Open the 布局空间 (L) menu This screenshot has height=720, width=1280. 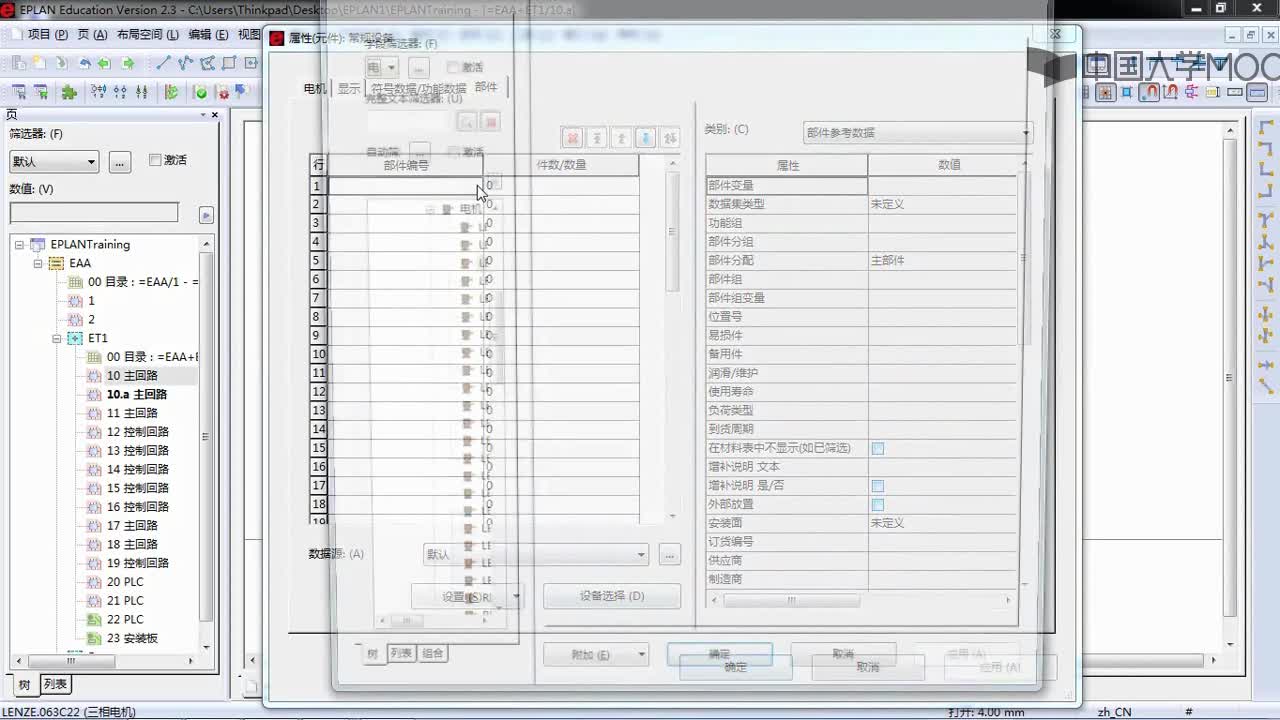coord(148,34)
